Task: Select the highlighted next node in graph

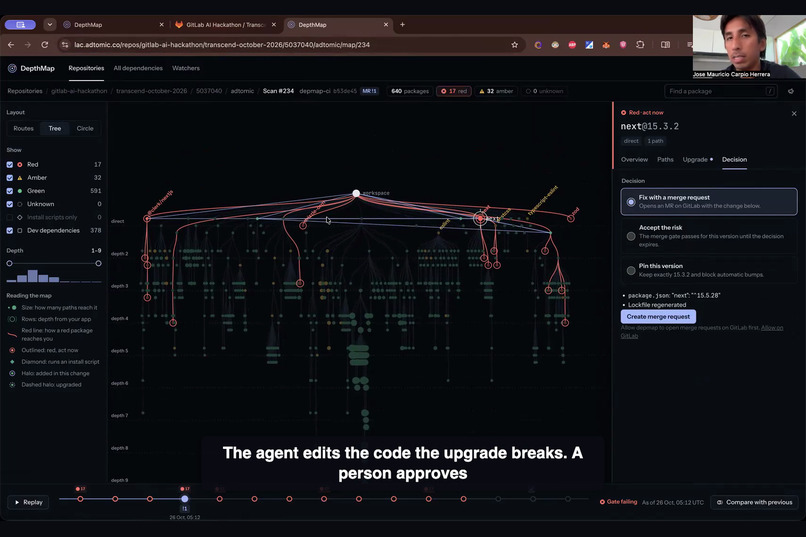Action: click(x=480, y=218)
